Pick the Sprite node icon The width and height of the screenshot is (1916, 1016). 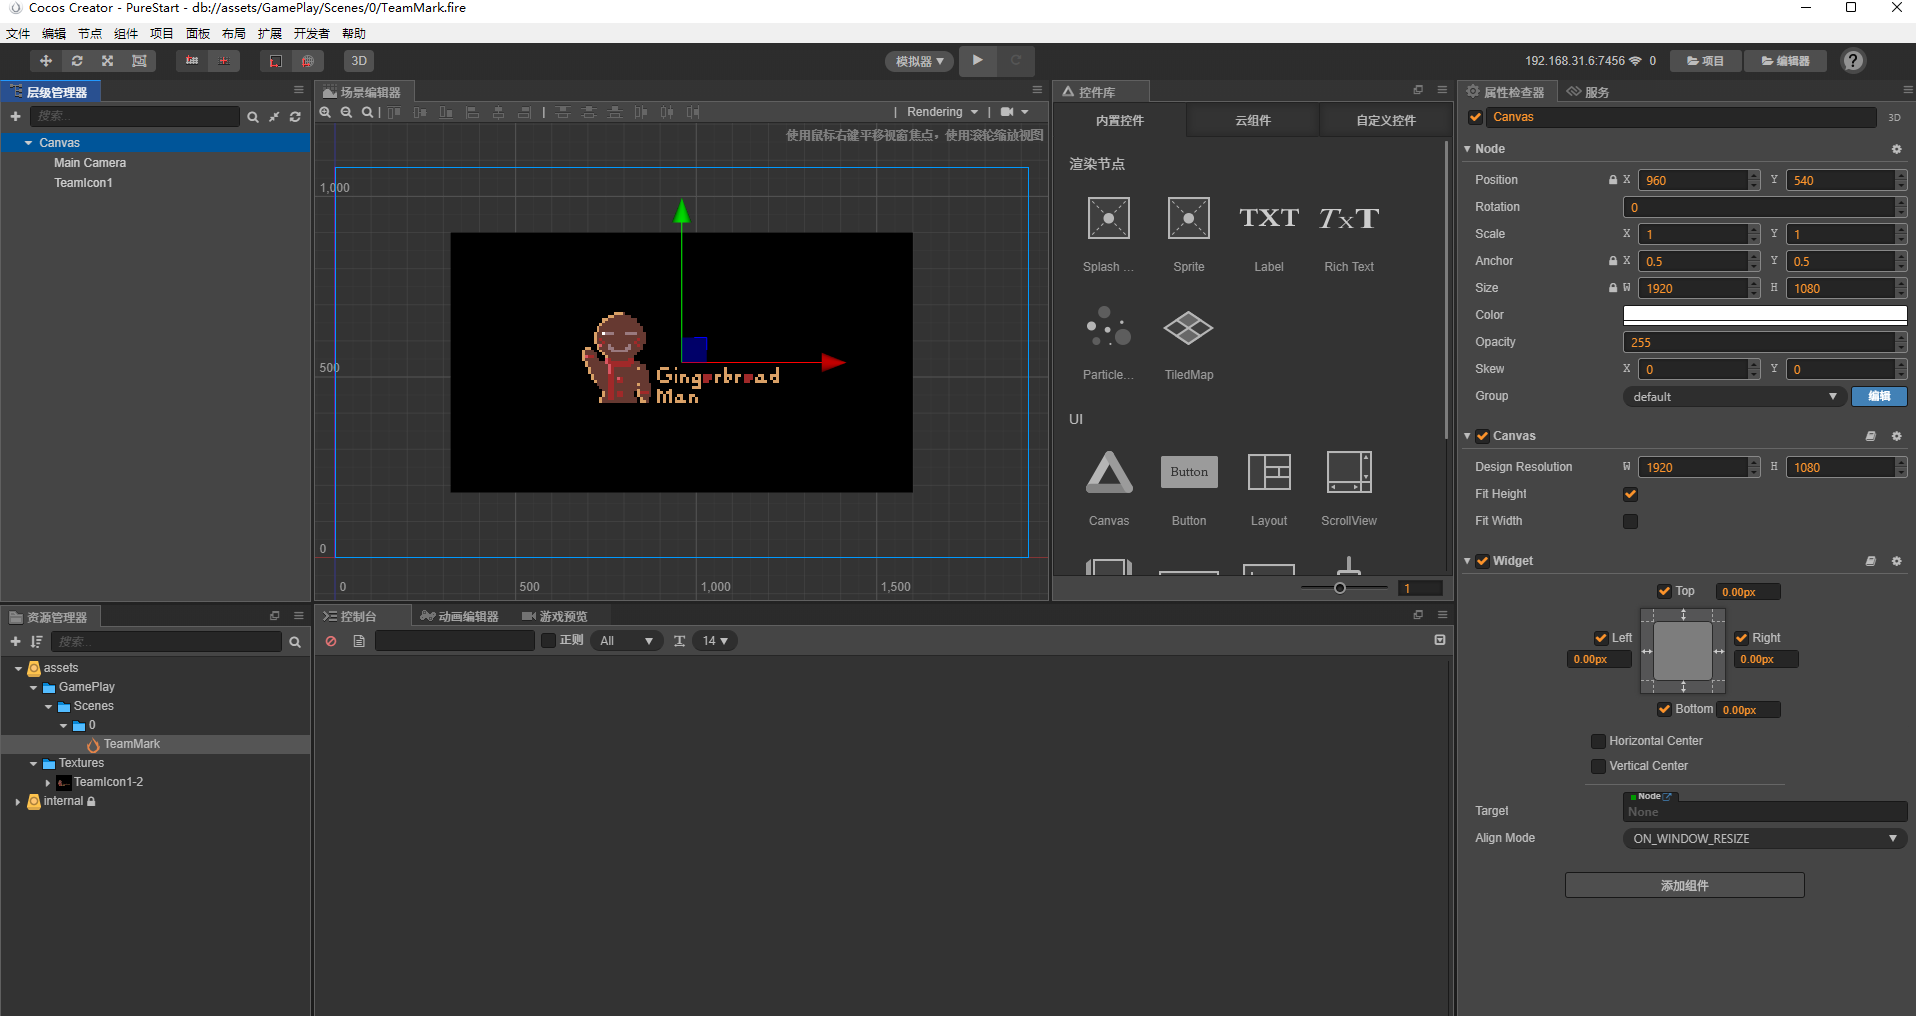pos(1189,218)
